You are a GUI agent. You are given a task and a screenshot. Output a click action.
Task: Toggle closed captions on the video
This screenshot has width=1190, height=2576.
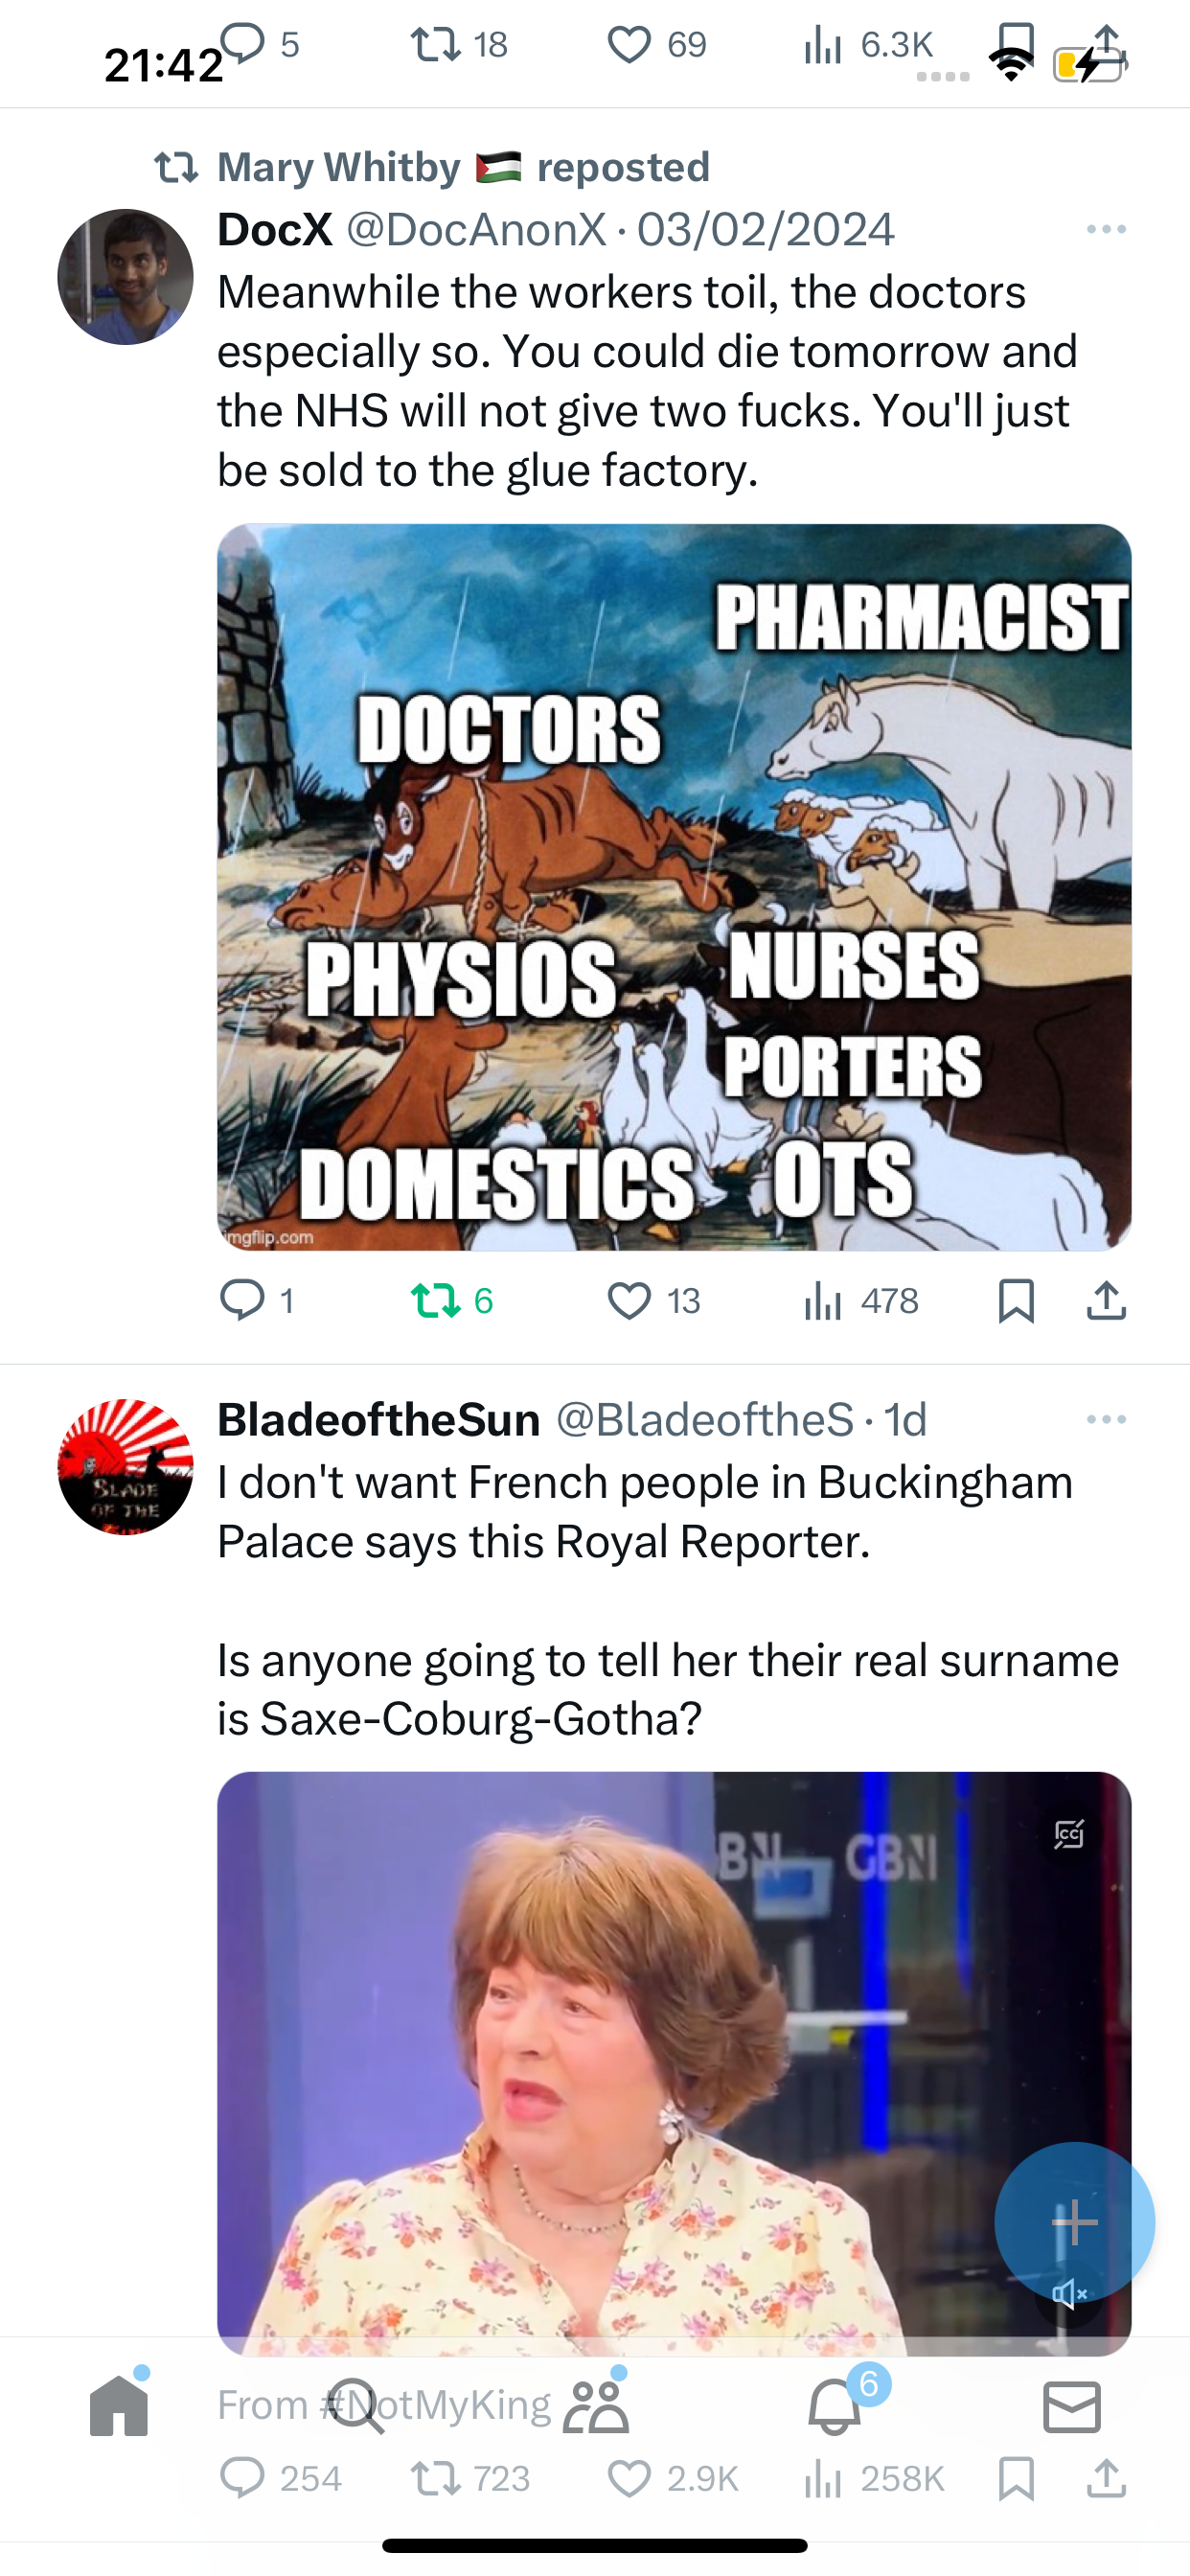1069,1834
